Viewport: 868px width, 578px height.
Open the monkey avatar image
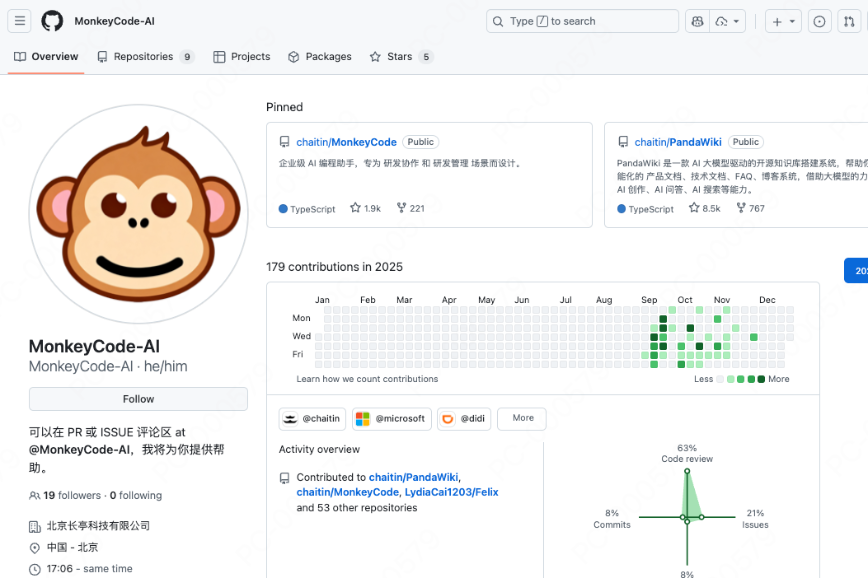pyautogui.click(x=138, y=214)
